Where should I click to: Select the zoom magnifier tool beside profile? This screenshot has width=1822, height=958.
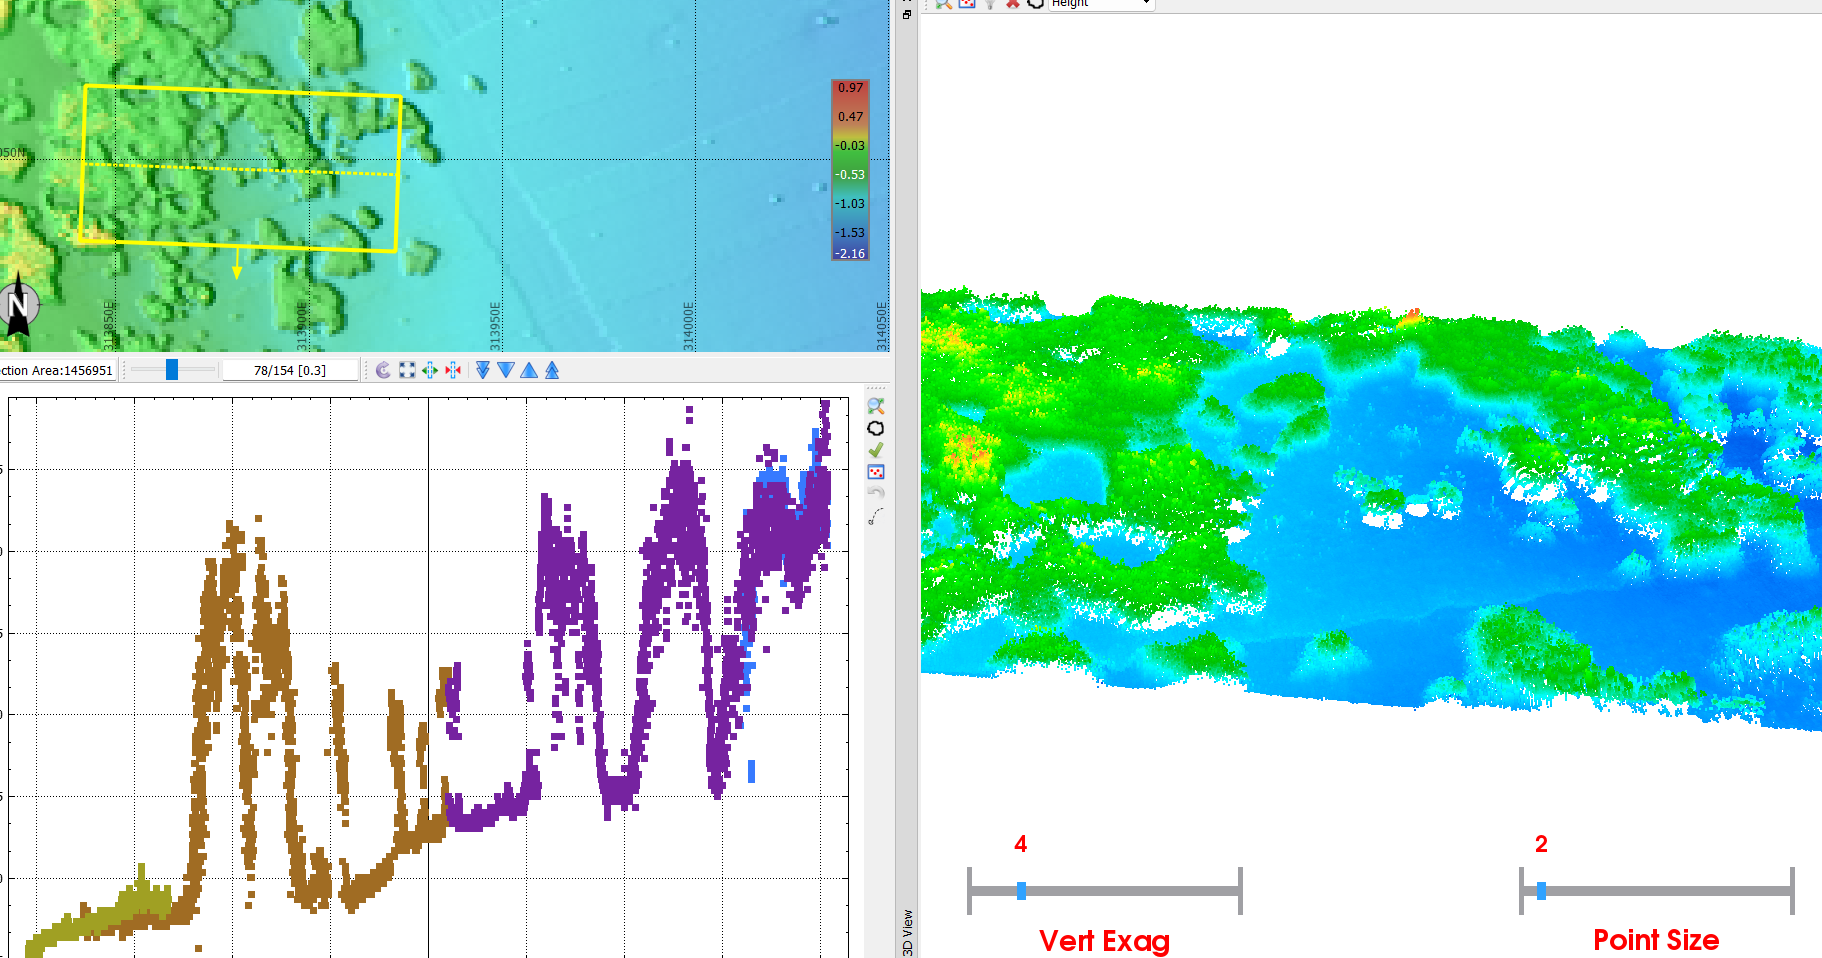pyautogui.click(x=876, y=406)
